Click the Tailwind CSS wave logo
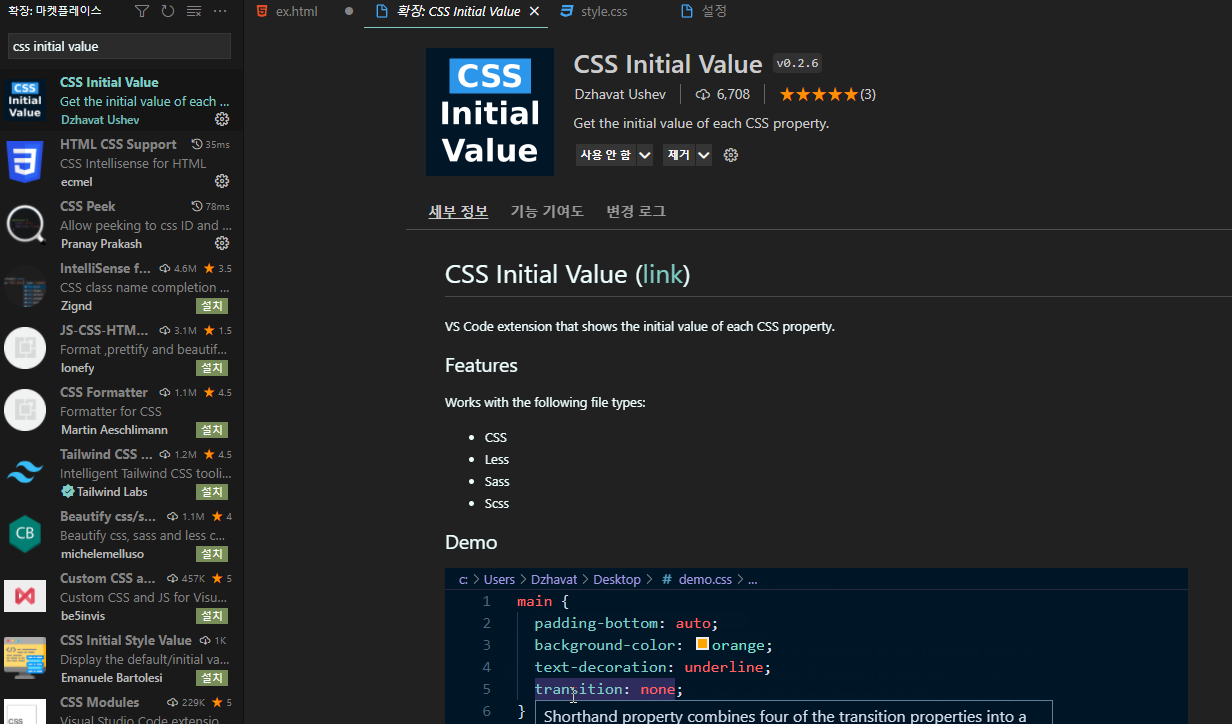 coord(25,472)
